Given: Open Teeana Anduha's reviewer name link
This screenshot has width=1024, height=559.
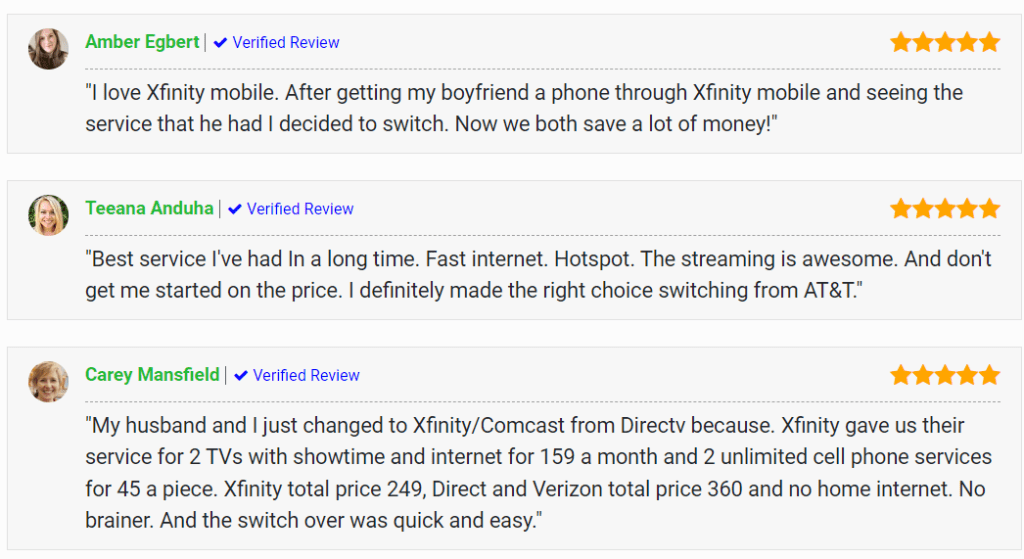Looking at the screenshot, I should click(x=149, y=208).
